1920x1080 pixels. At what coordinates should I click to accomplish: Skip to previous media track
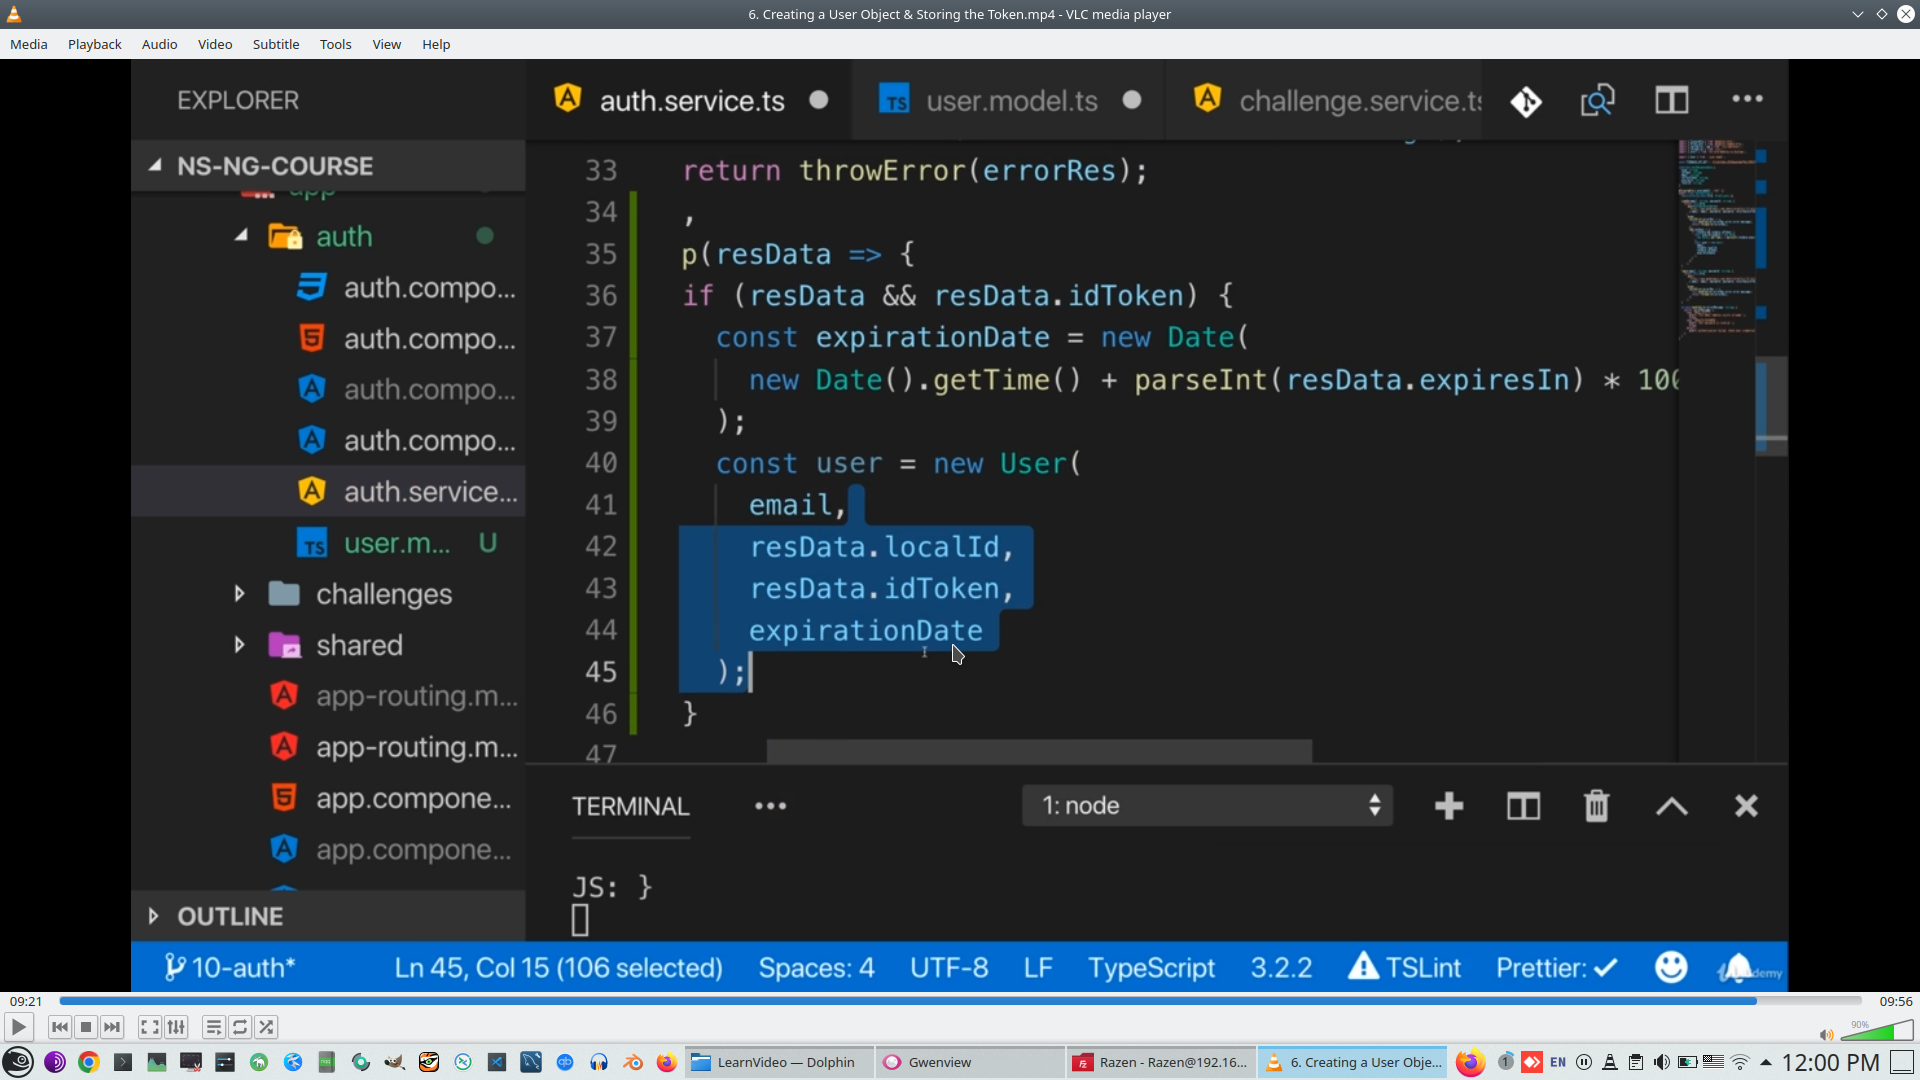(x=60, y=1027)
